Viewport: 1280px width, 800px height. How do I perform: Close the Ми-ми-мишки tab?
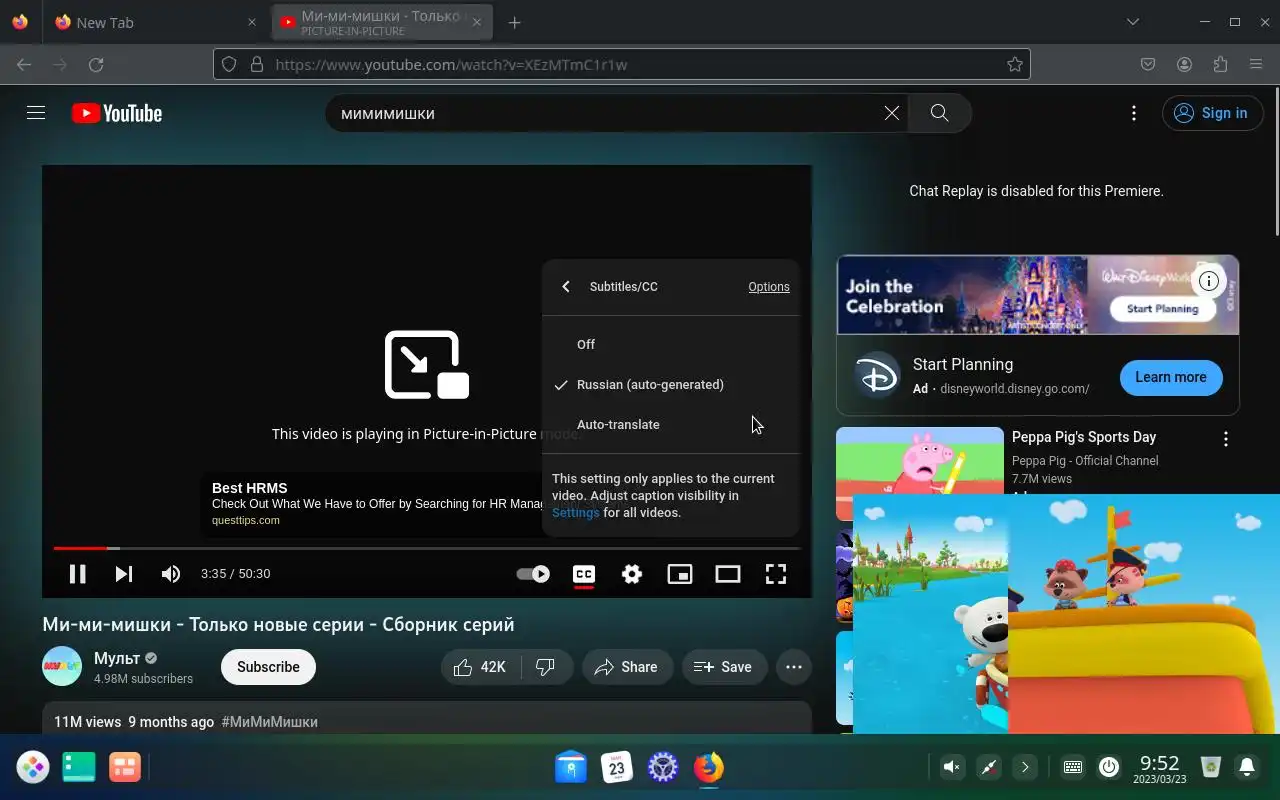tap(477, 22)
